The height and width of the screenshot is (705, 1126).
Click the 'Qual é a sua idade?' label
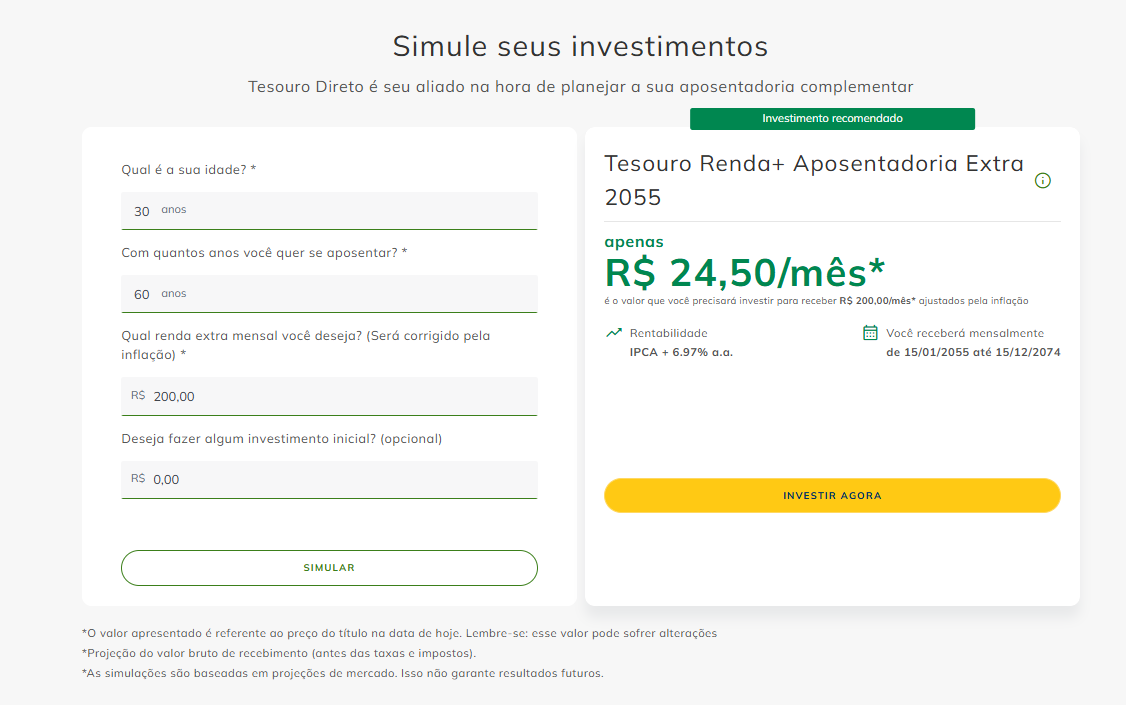[188, 169]
